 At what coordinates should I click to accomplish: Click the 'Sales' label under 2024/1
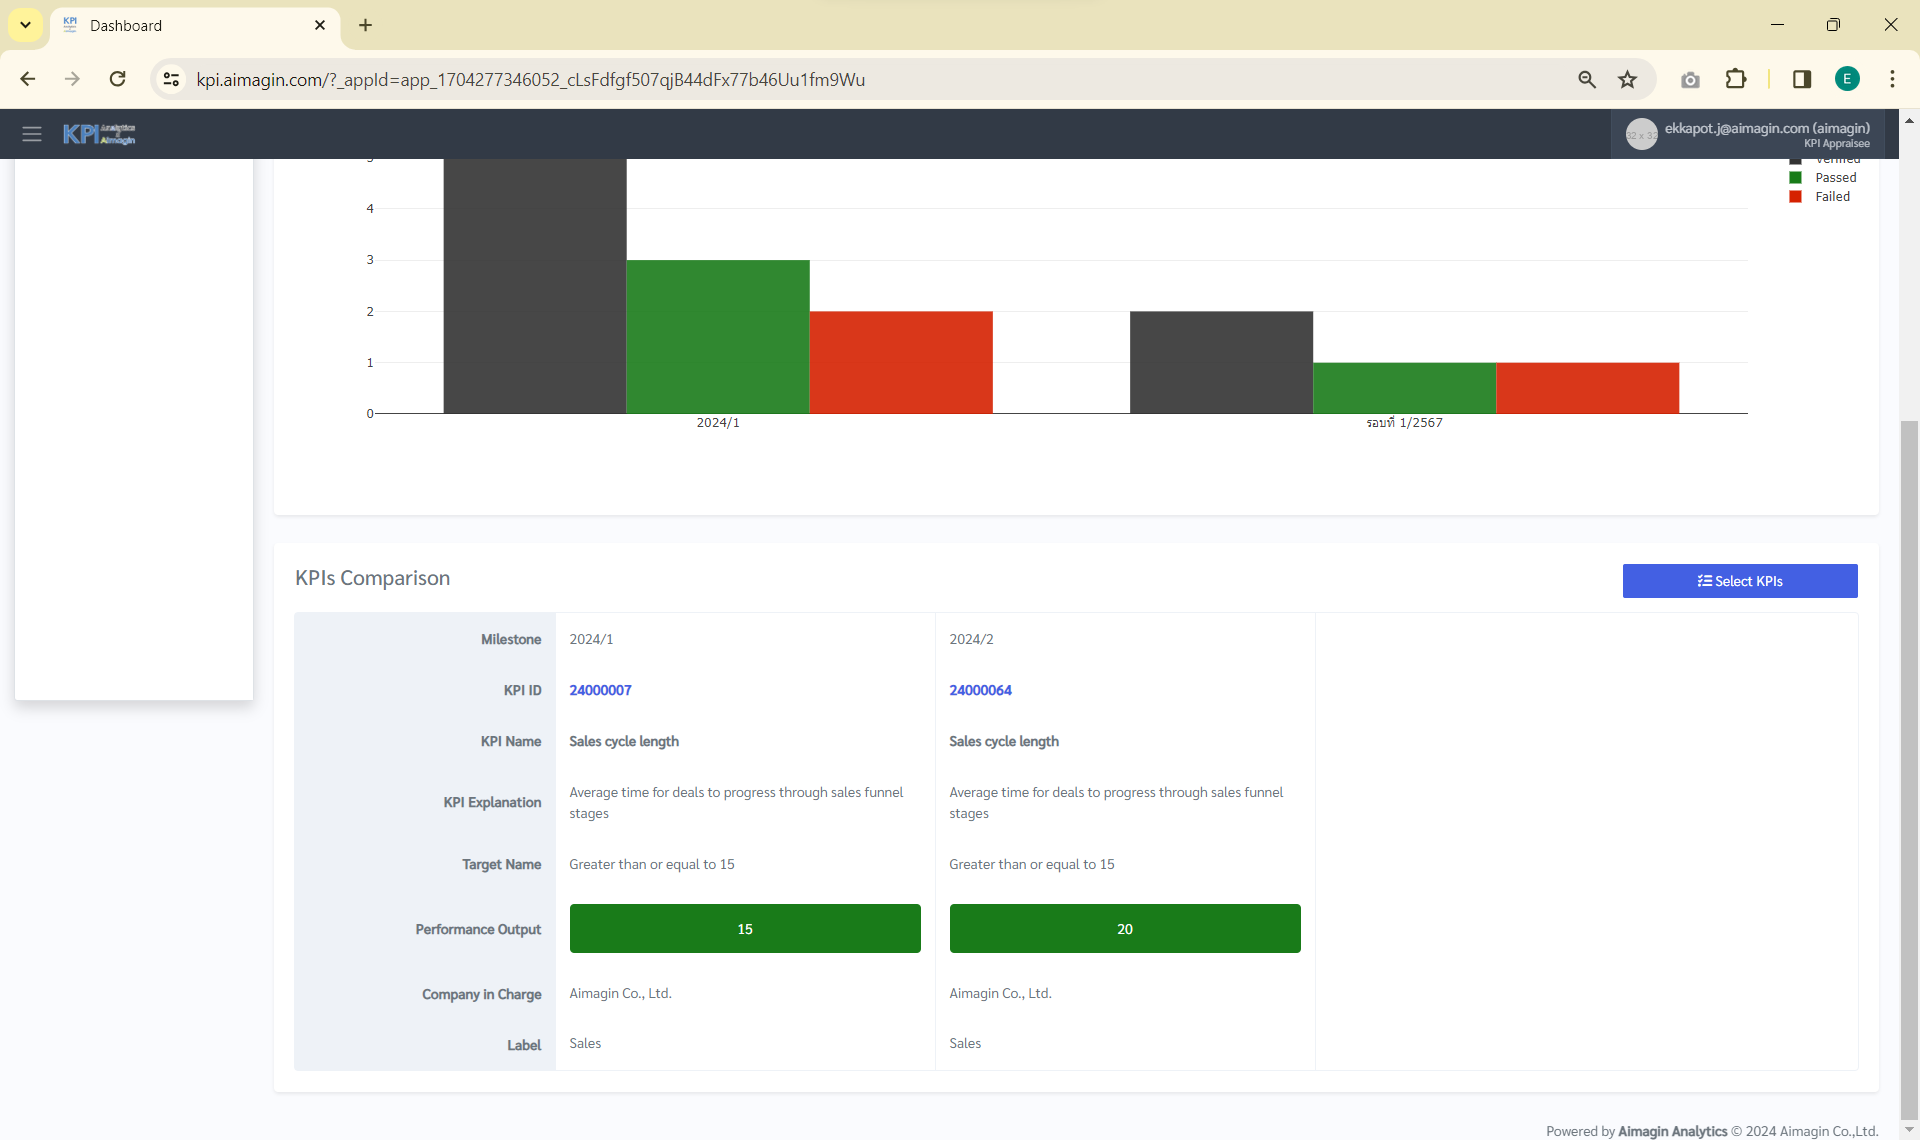(585, 1043)
